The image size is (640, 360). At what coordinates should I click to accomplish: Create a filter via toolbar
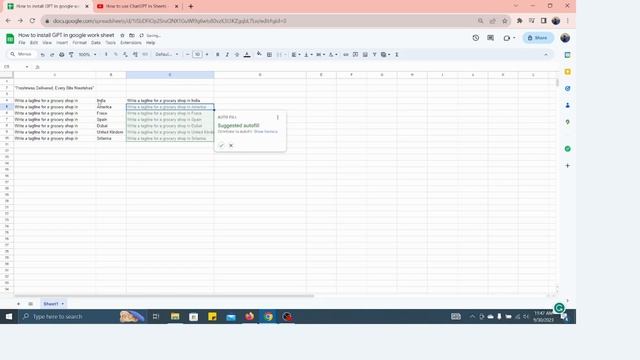coord(374,54)
